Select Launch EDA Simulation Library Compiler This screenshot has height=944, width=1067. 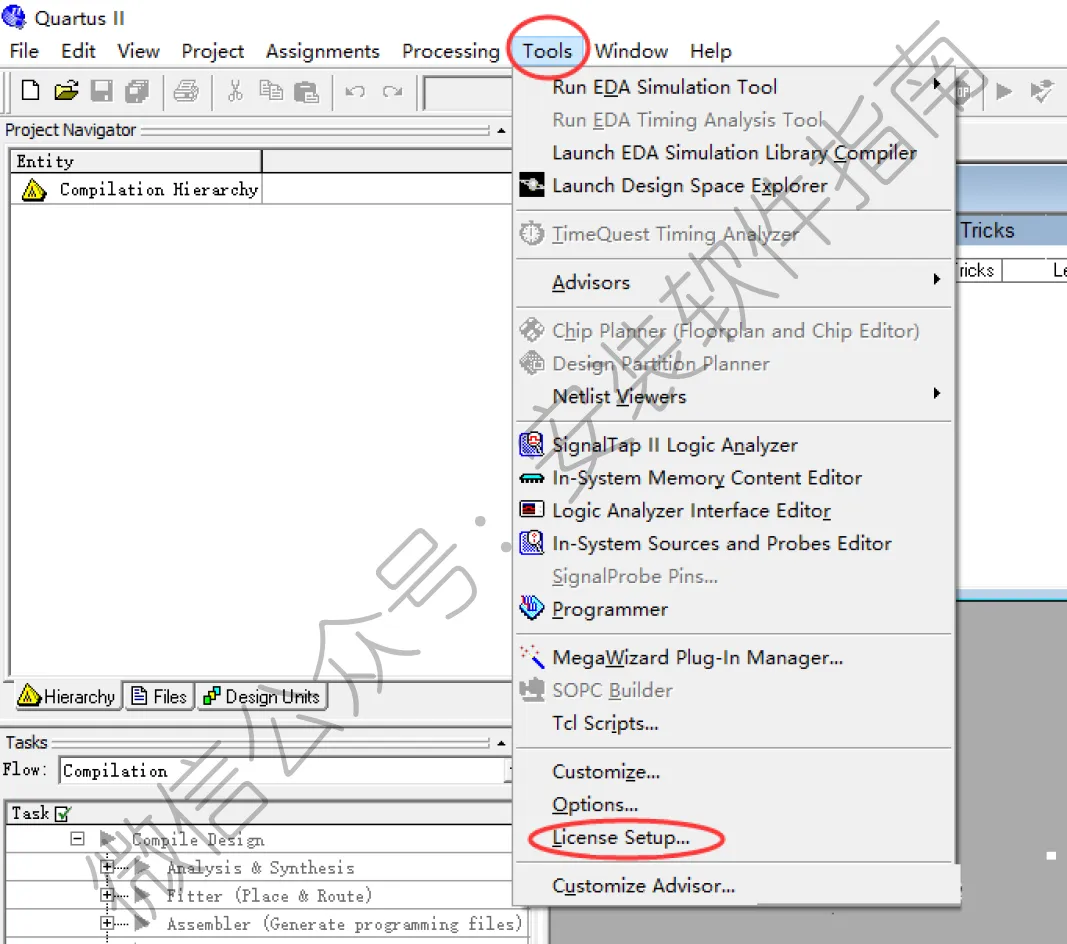(x=734, y=152)
